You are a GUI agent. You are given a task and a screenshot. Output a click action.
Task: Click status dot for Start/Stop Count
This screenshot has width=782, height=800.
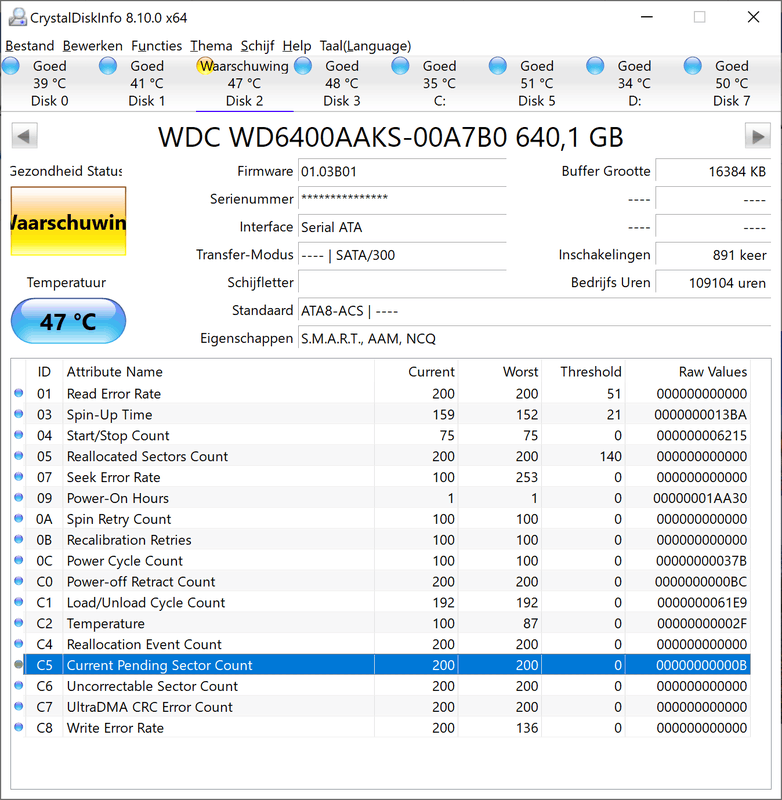coord(19,435)
